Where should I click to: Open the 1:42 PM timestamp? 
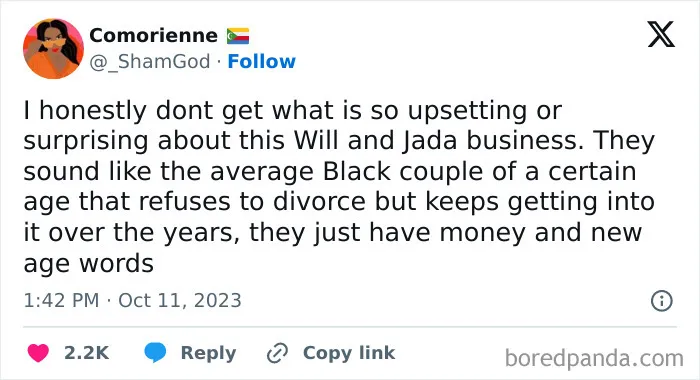[x=61, y=300]
